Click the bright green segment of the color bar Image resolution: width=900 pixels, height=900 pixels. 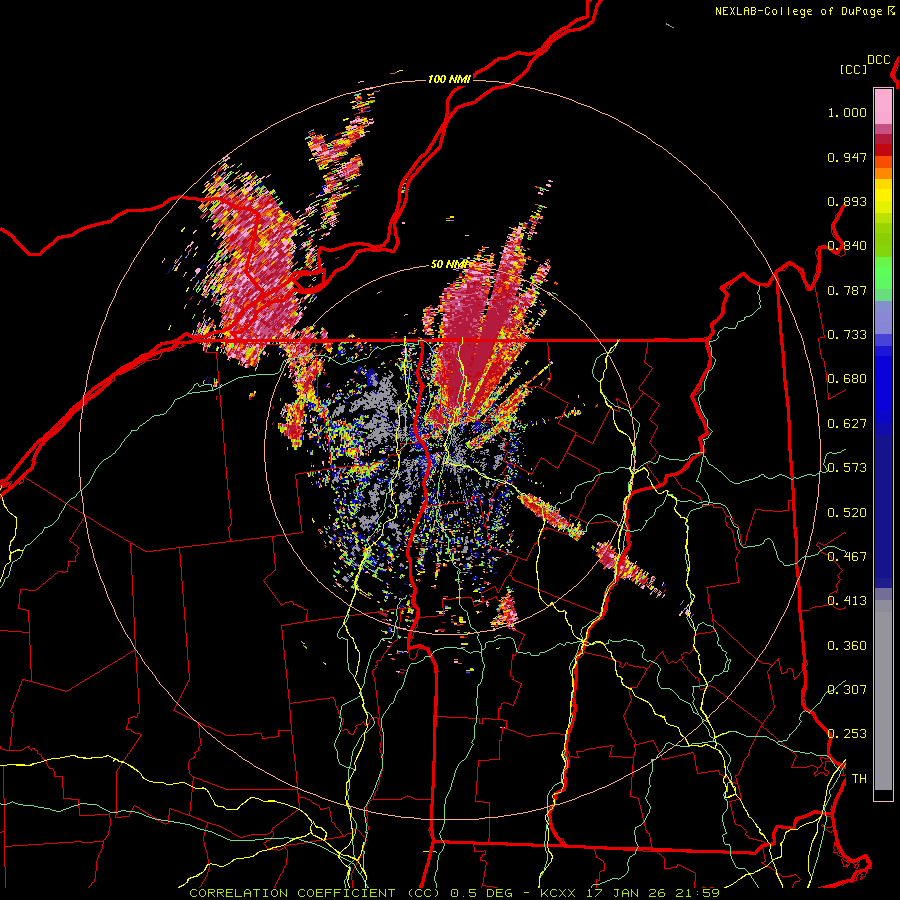click(x=883, y=273)
